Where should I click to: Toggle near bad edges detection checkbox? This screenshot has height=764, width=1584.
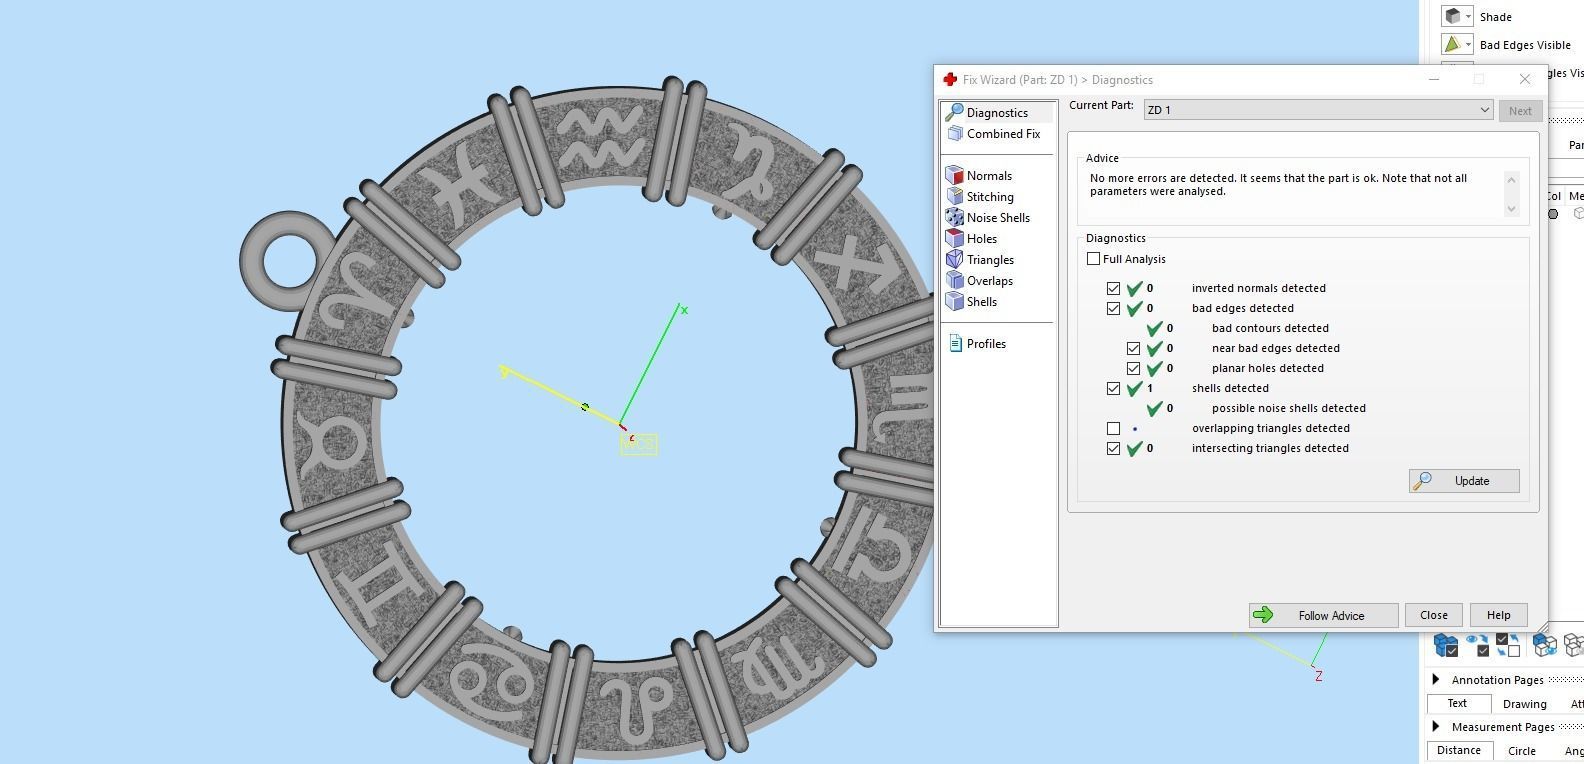pyautogui.click(x=1133, y=348)
